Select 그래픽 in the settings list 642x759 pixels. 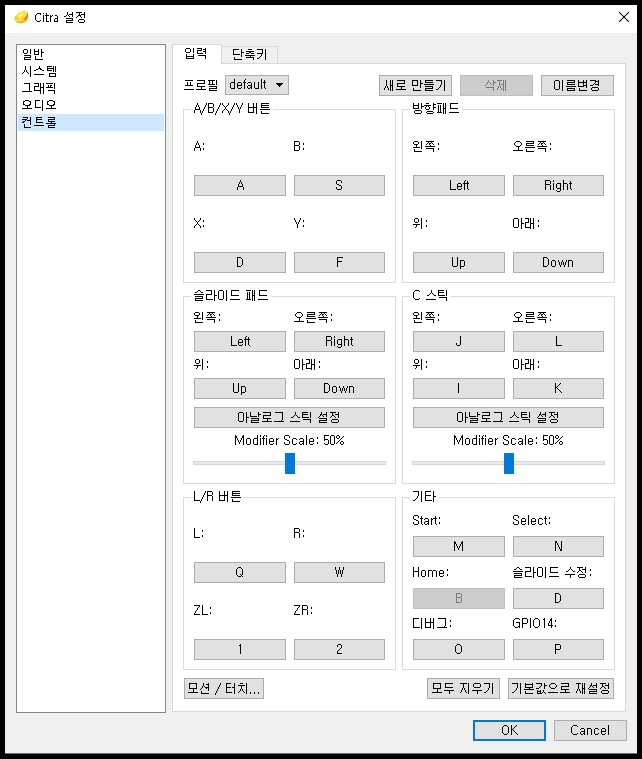(91, 88)
